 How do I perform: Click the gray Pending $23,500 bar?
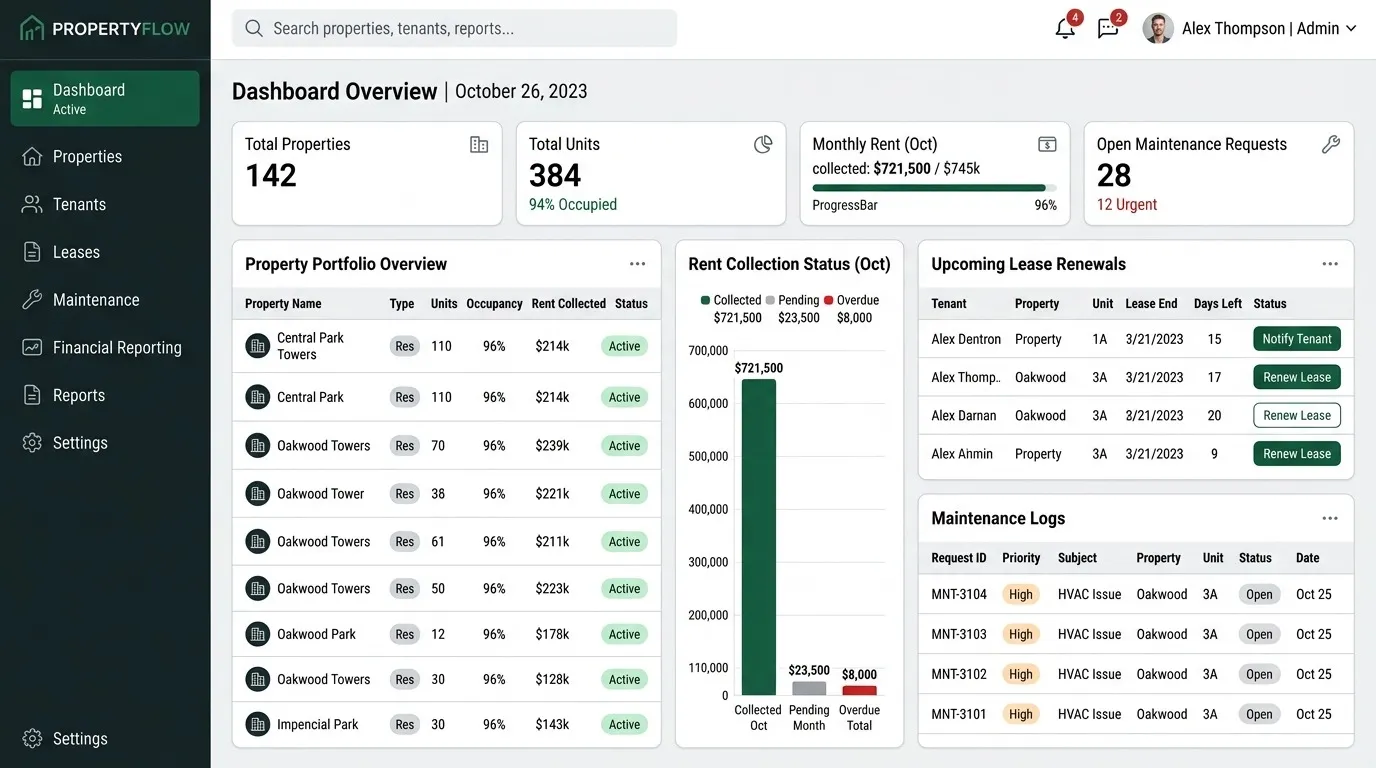coord(809,688)
